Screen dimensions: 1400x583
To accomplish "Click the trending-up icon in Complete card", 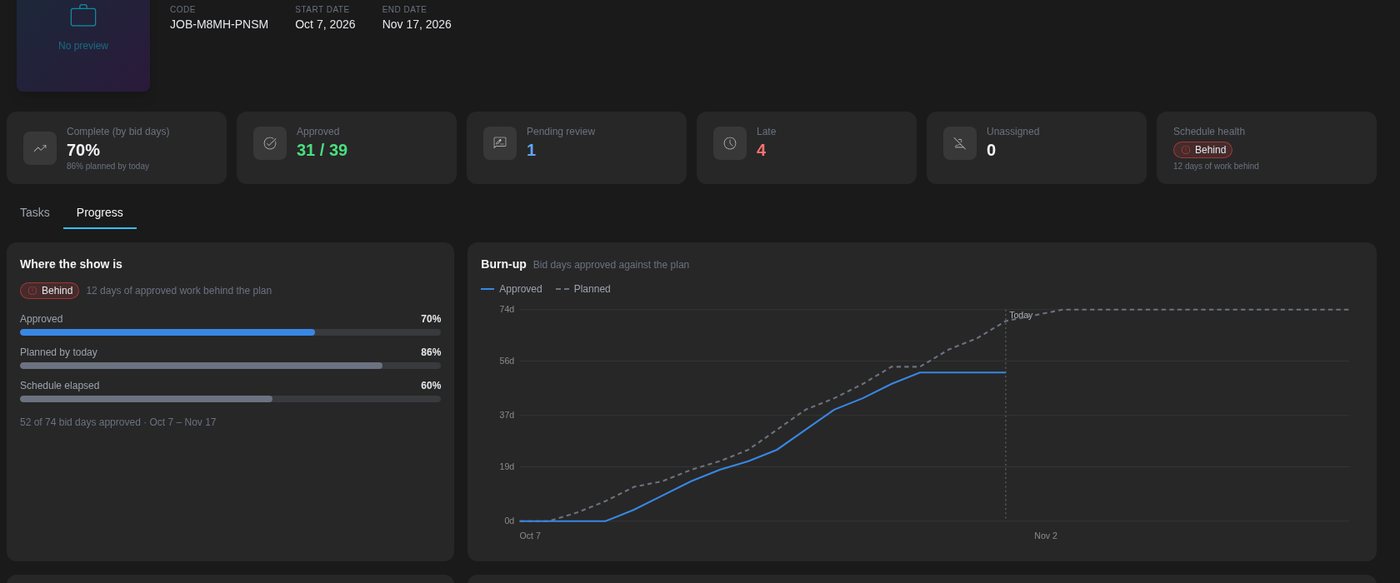I will [40, 147].
